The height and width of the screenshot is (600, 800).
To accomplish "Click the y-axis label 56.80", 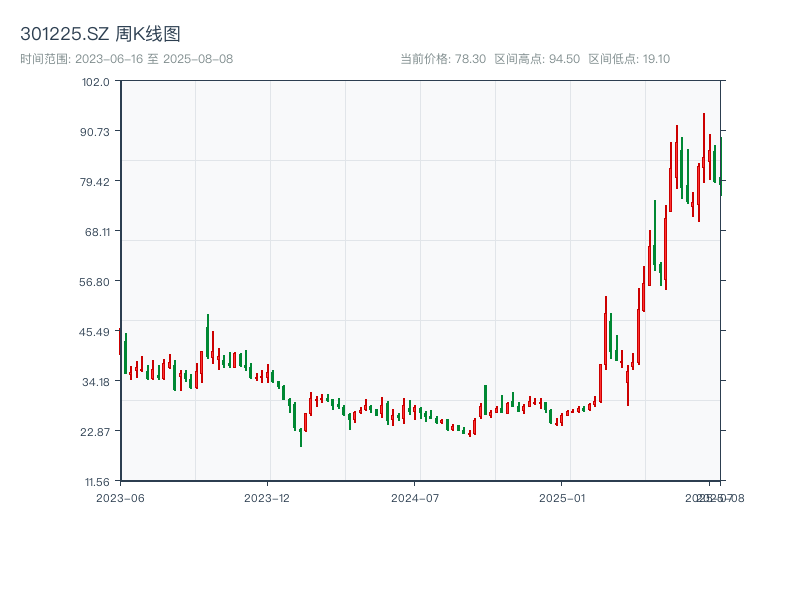I will coord(94,282).
